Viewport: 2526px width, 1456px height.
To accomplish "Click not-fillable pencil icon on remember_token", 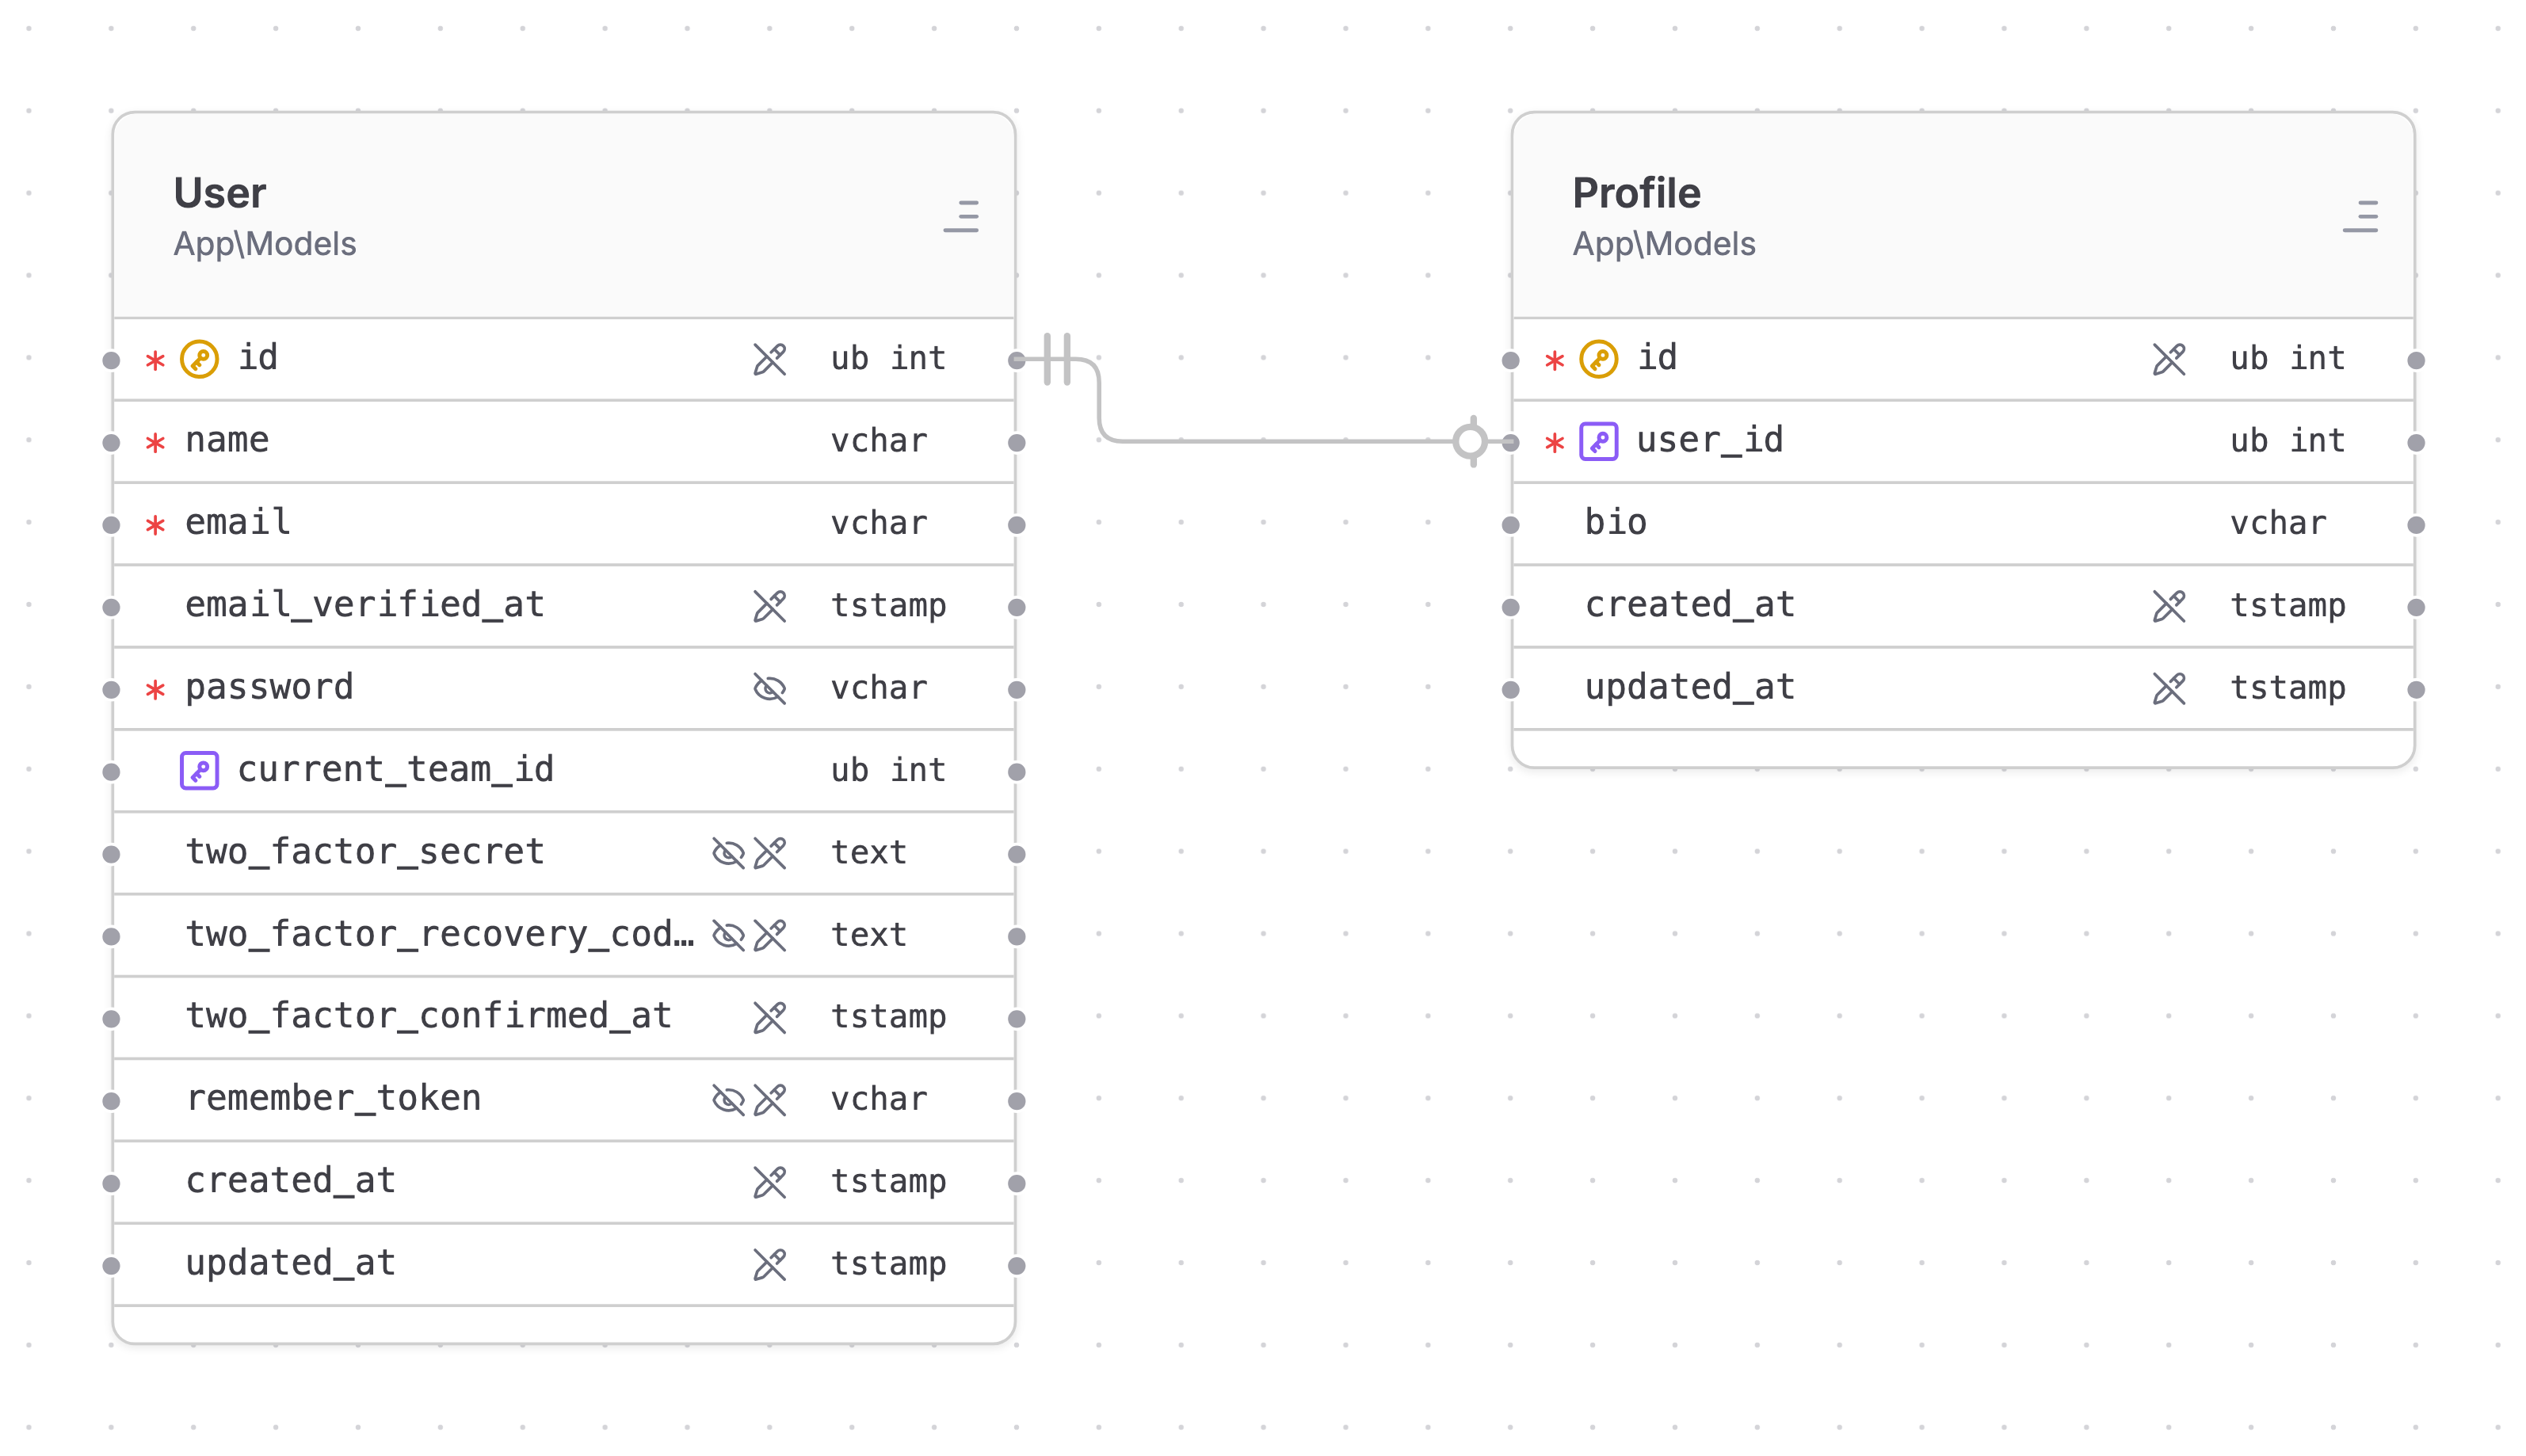I will (x=769, y=1100).
